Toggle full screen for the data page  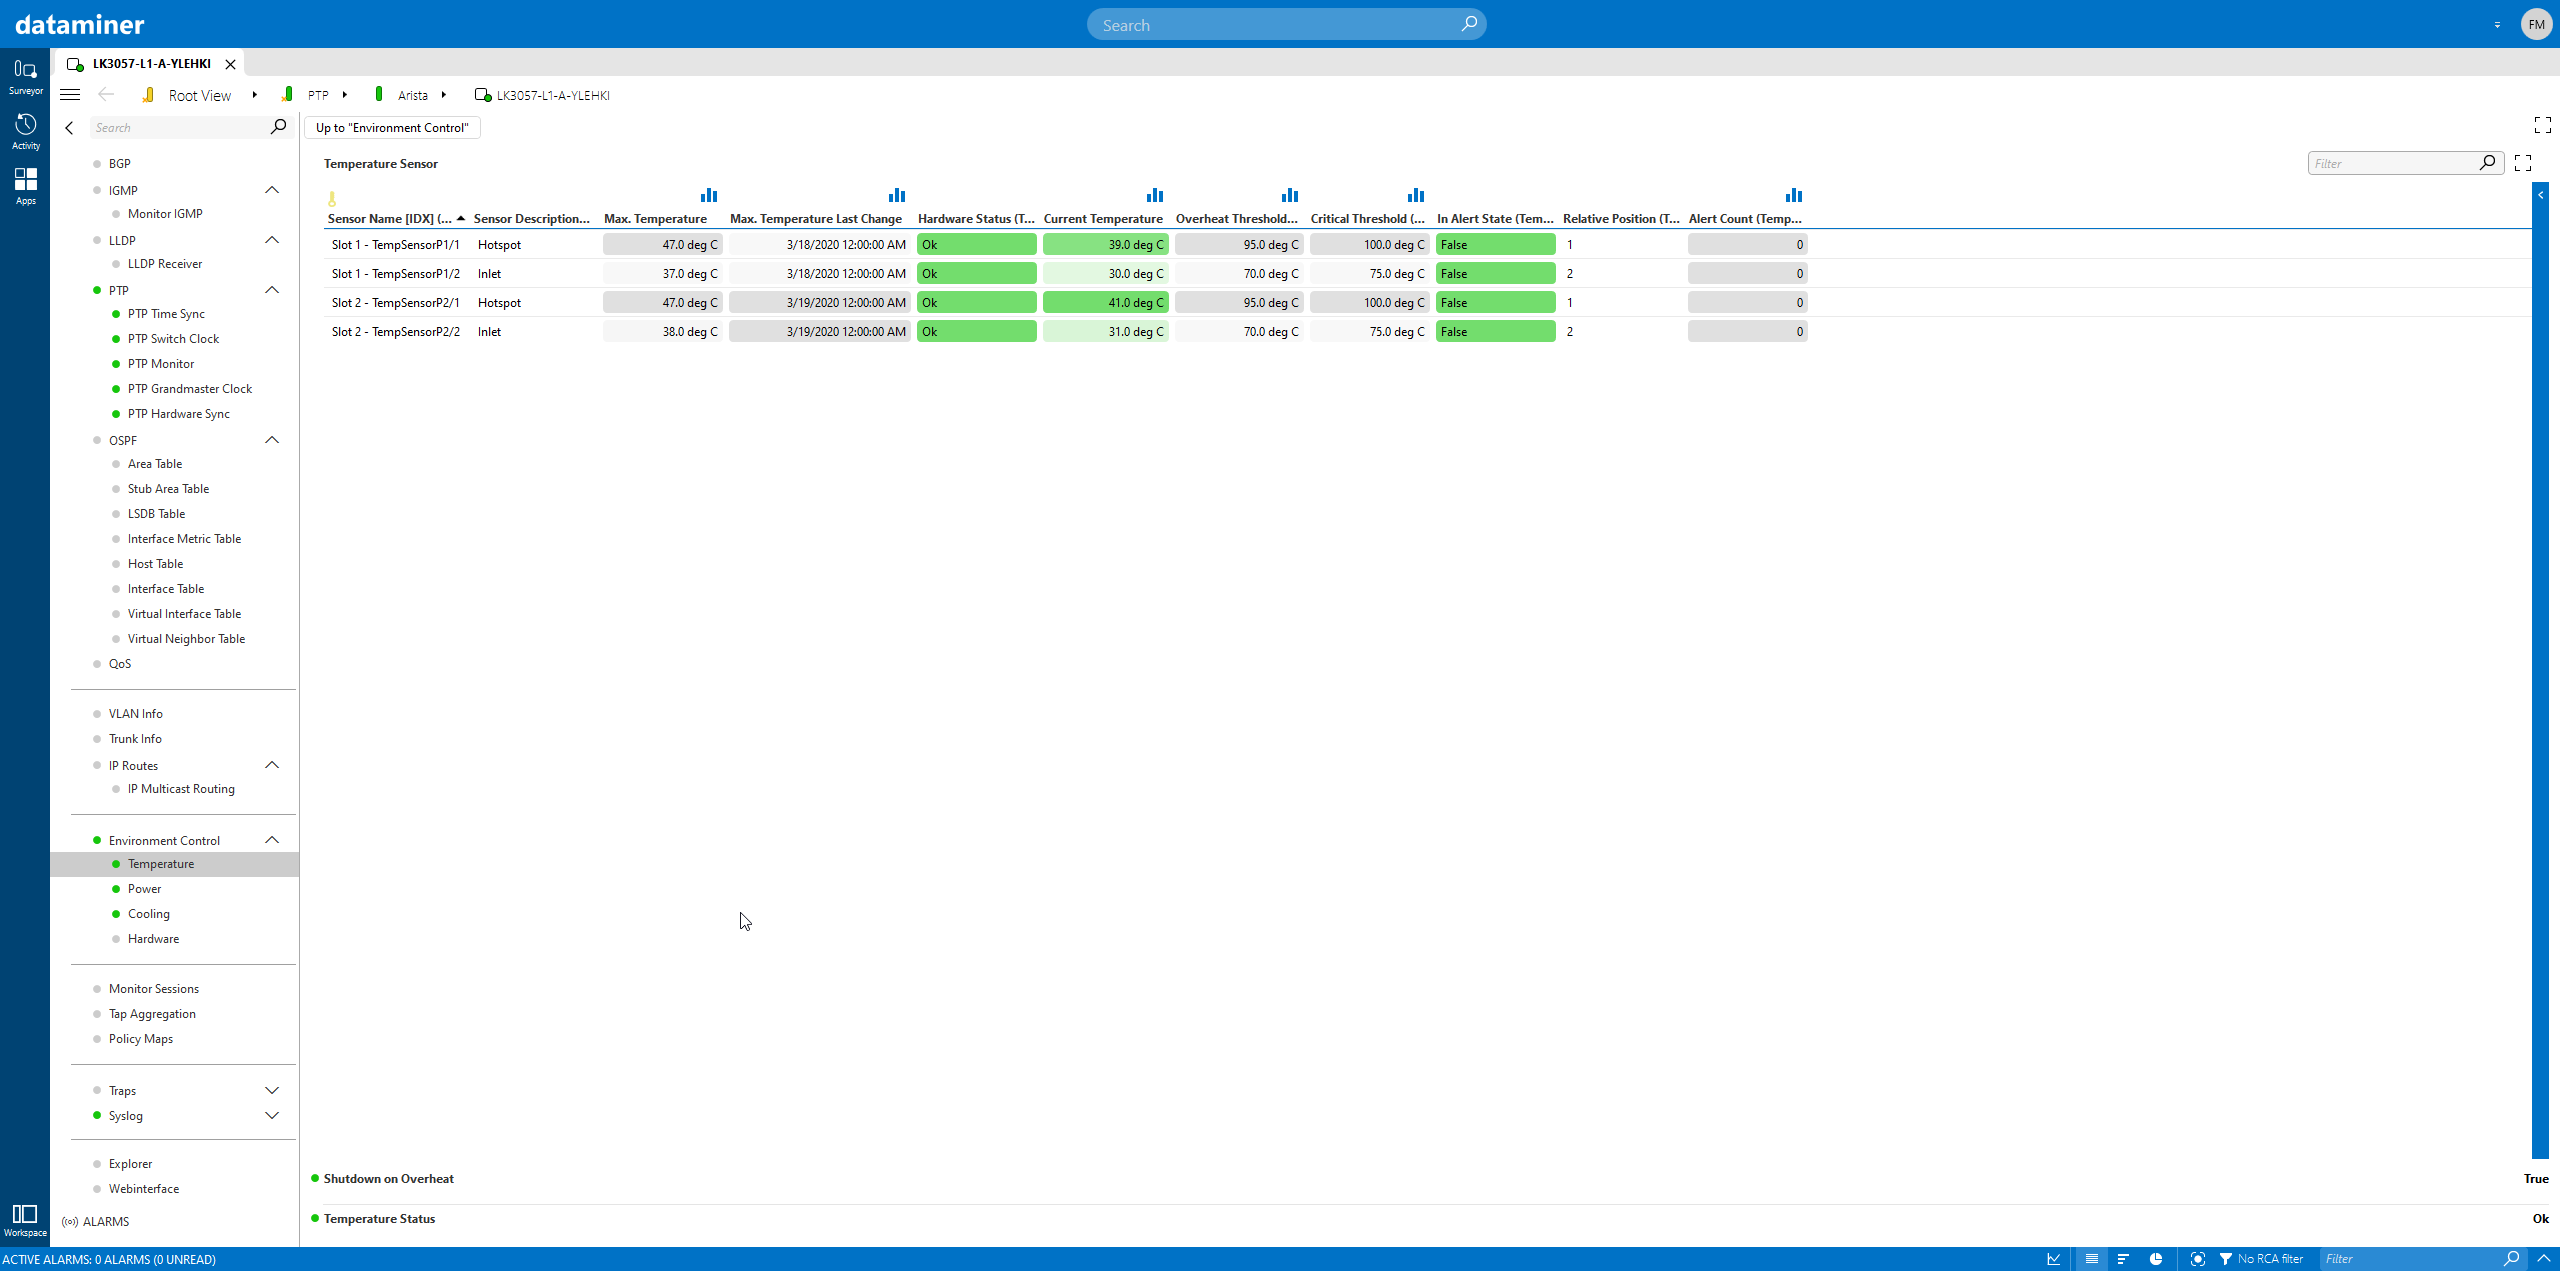click(2542, 125)
